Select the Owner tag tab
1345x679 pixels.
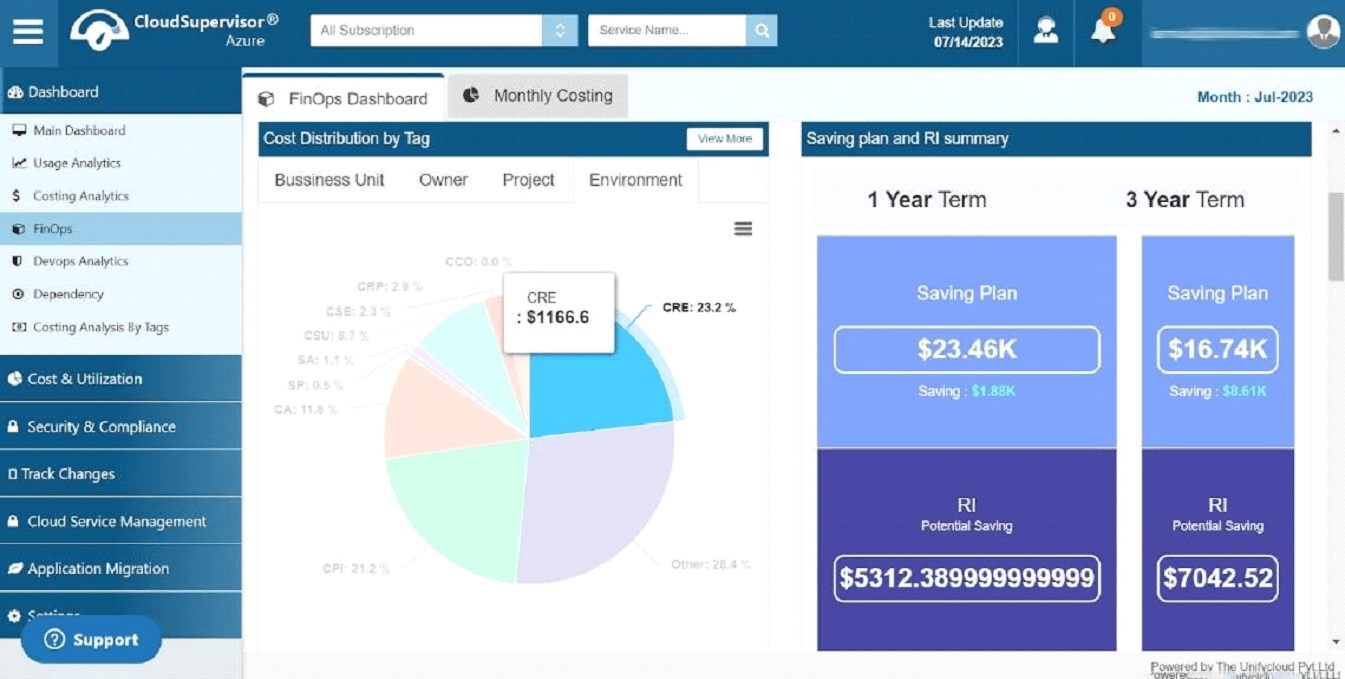pos(443,180)
